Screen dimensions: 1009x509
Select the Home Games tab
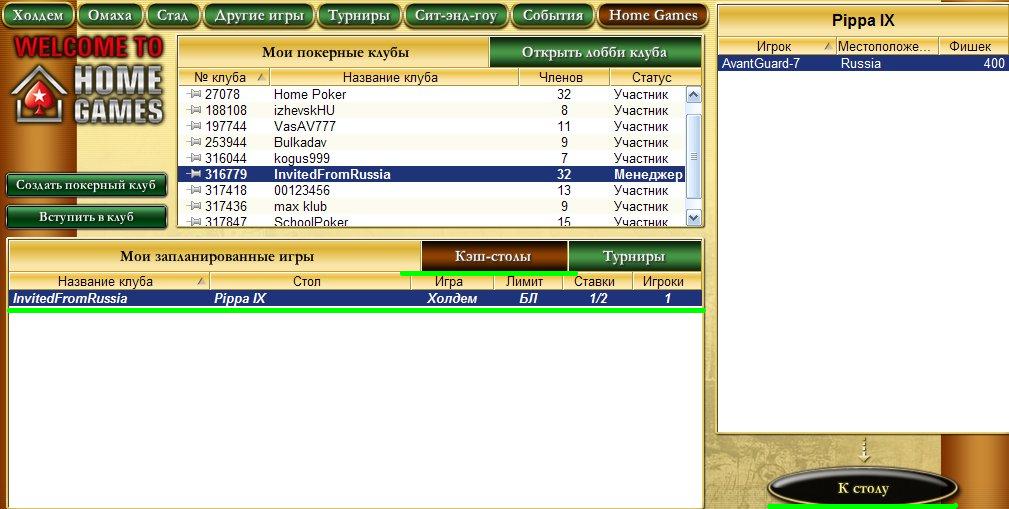click(x=653, y=15)
